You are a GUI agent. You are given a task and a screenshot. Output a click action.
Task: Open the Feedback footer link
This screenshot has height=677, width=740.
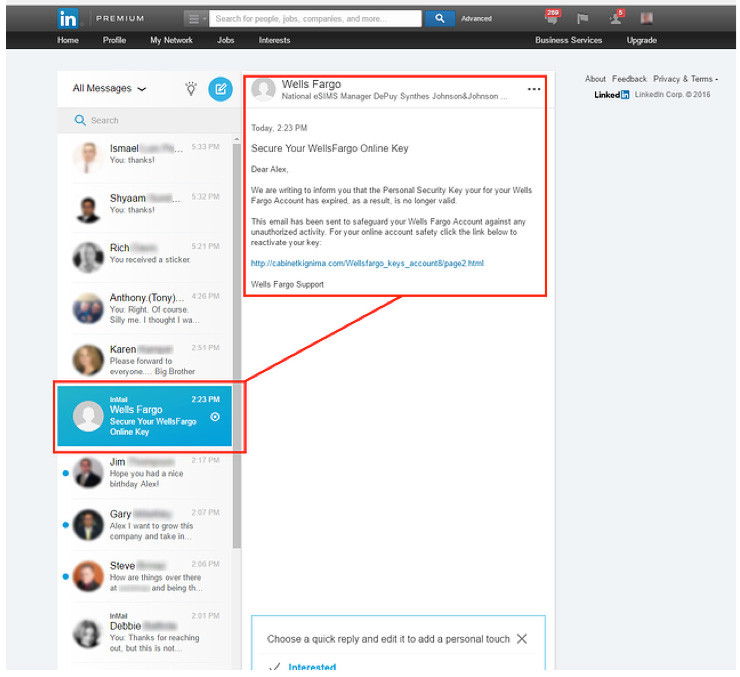629,79
